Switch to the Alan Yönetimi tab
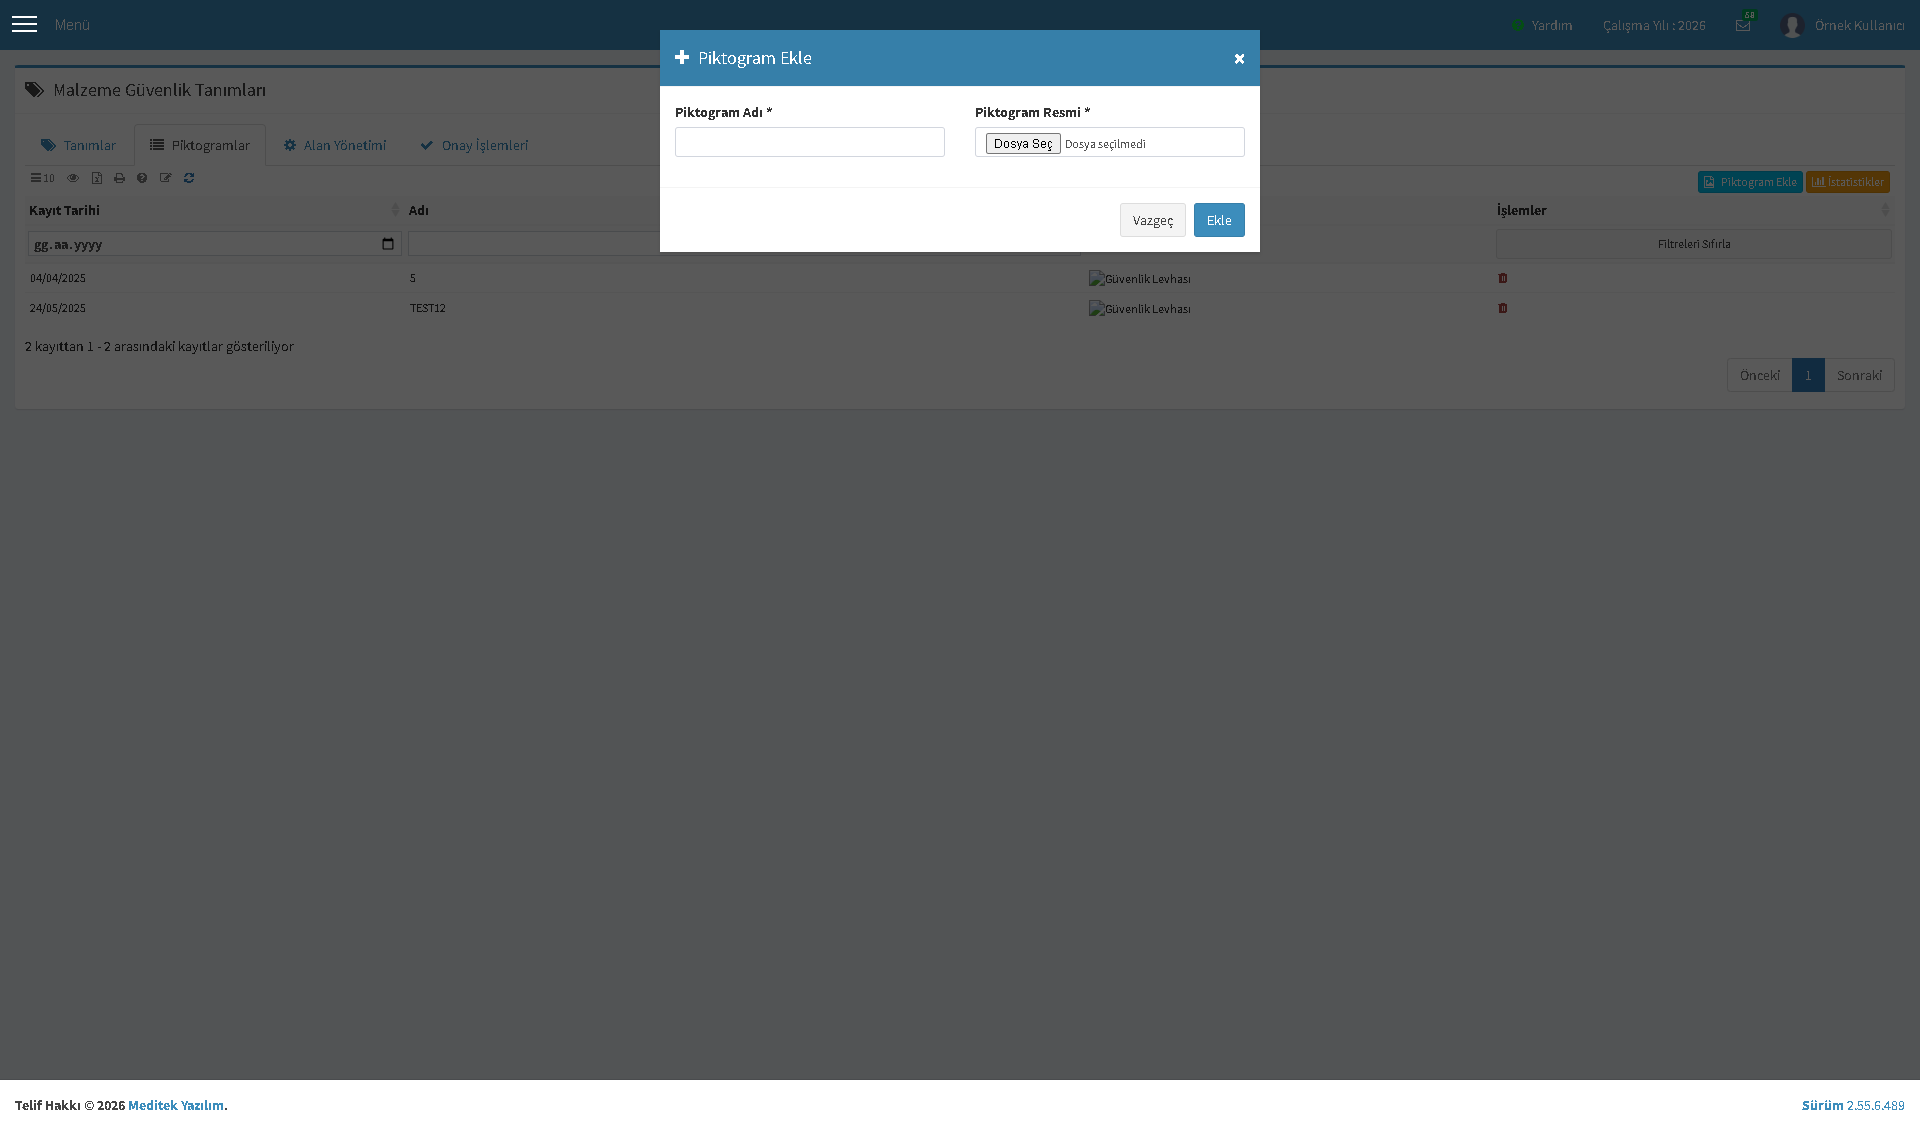Image resolution: width=1920 pixels, height=1130 pixels. click(x=335, y=145)
